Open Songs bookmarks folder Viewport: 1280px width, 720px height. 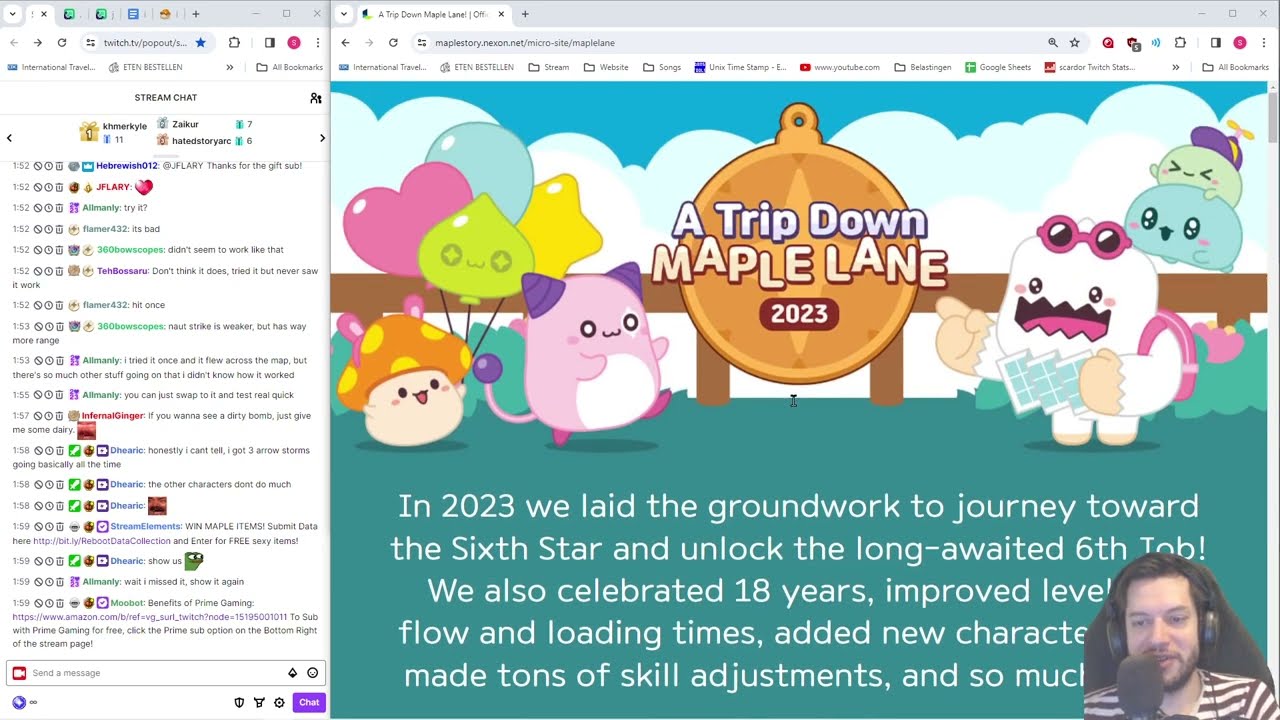coord(662,67)
